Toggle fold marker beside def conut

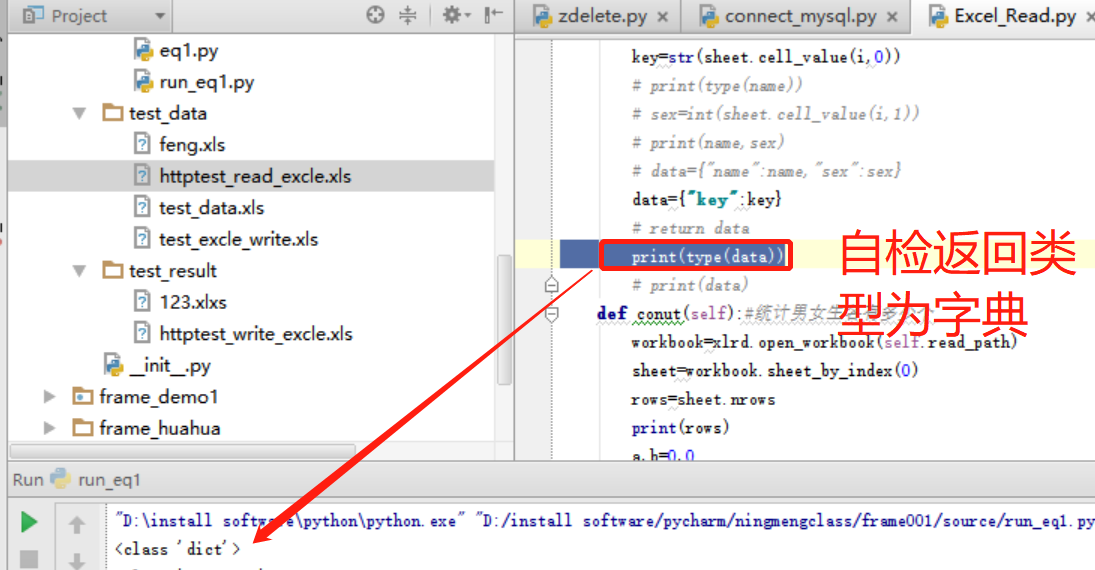pos(551,314)
